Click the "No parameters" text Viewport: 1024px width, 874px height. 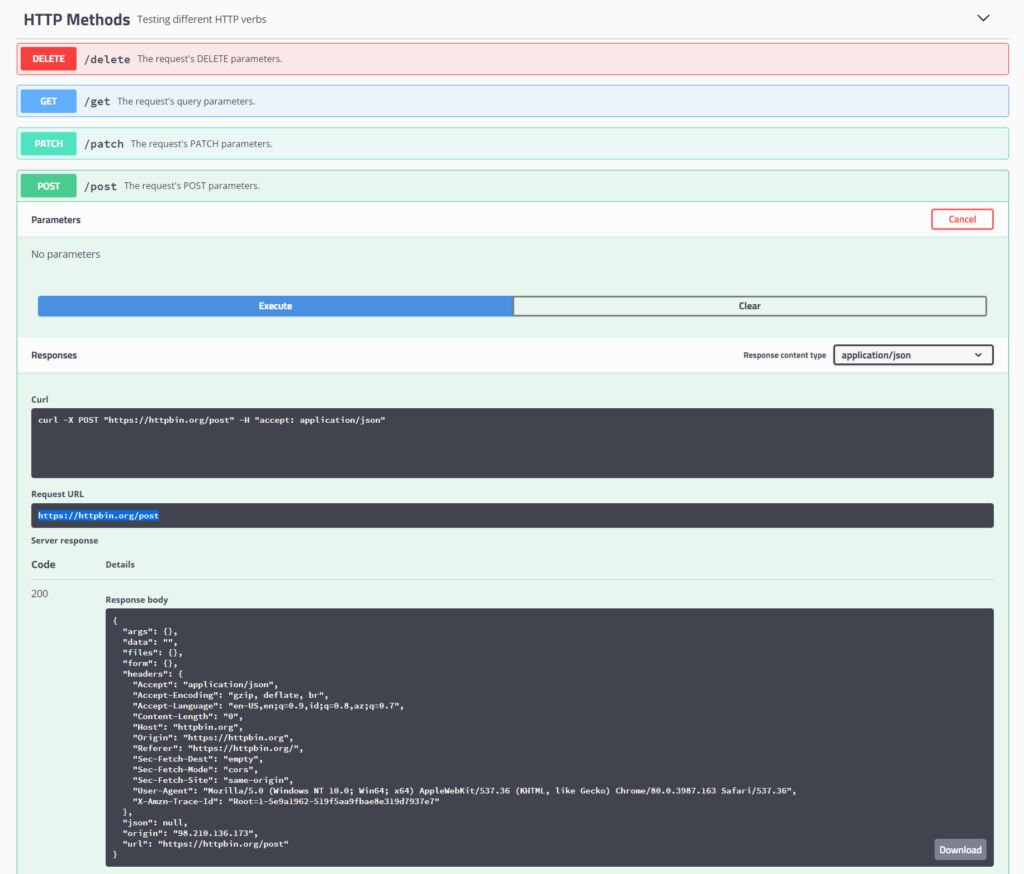(66, 254)
